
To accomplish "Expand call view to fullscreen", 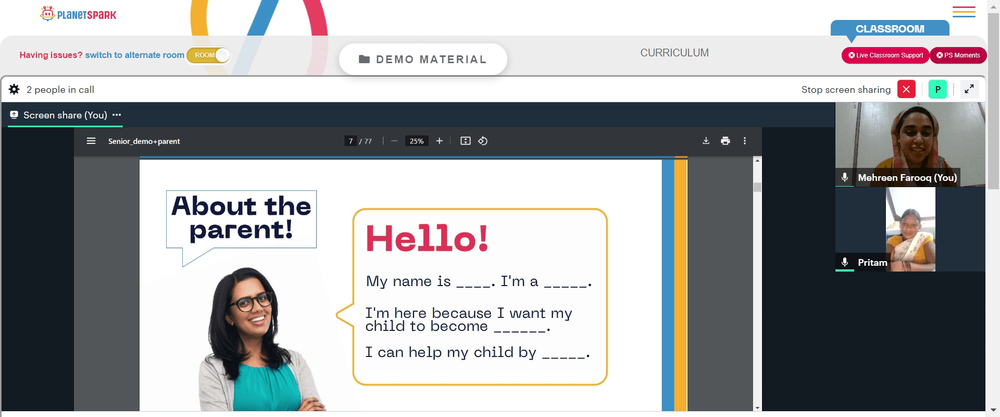I will click(x=969, y=89).
